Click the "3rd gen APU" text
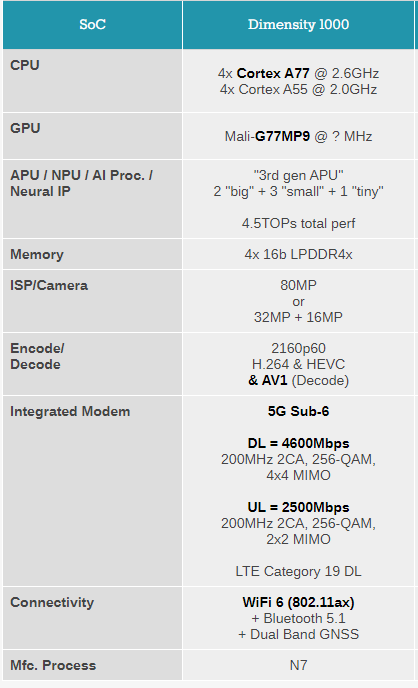The height and width of the screenshot is (688, 418). pyautogui.click(x=298, y=176)
